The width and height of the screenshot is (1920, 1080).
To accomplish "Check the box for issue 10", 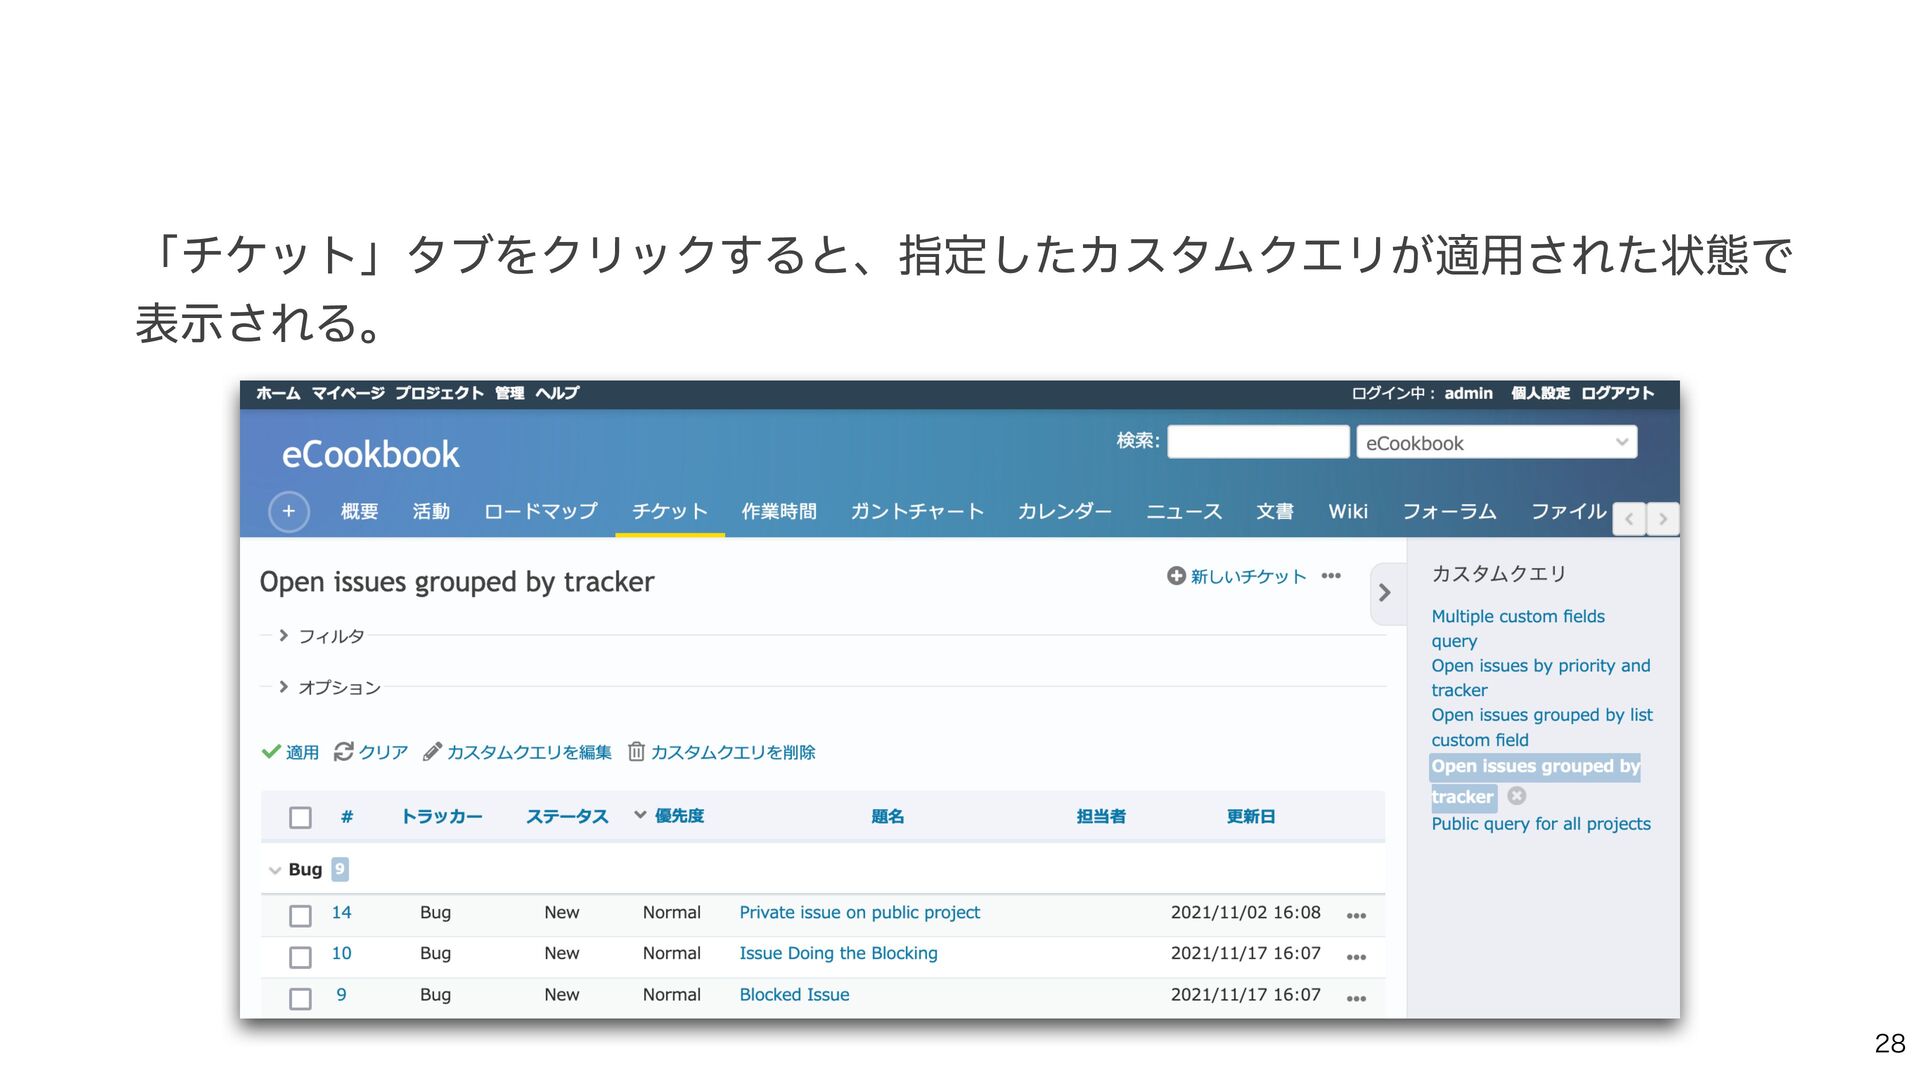I will click(300, 957).
